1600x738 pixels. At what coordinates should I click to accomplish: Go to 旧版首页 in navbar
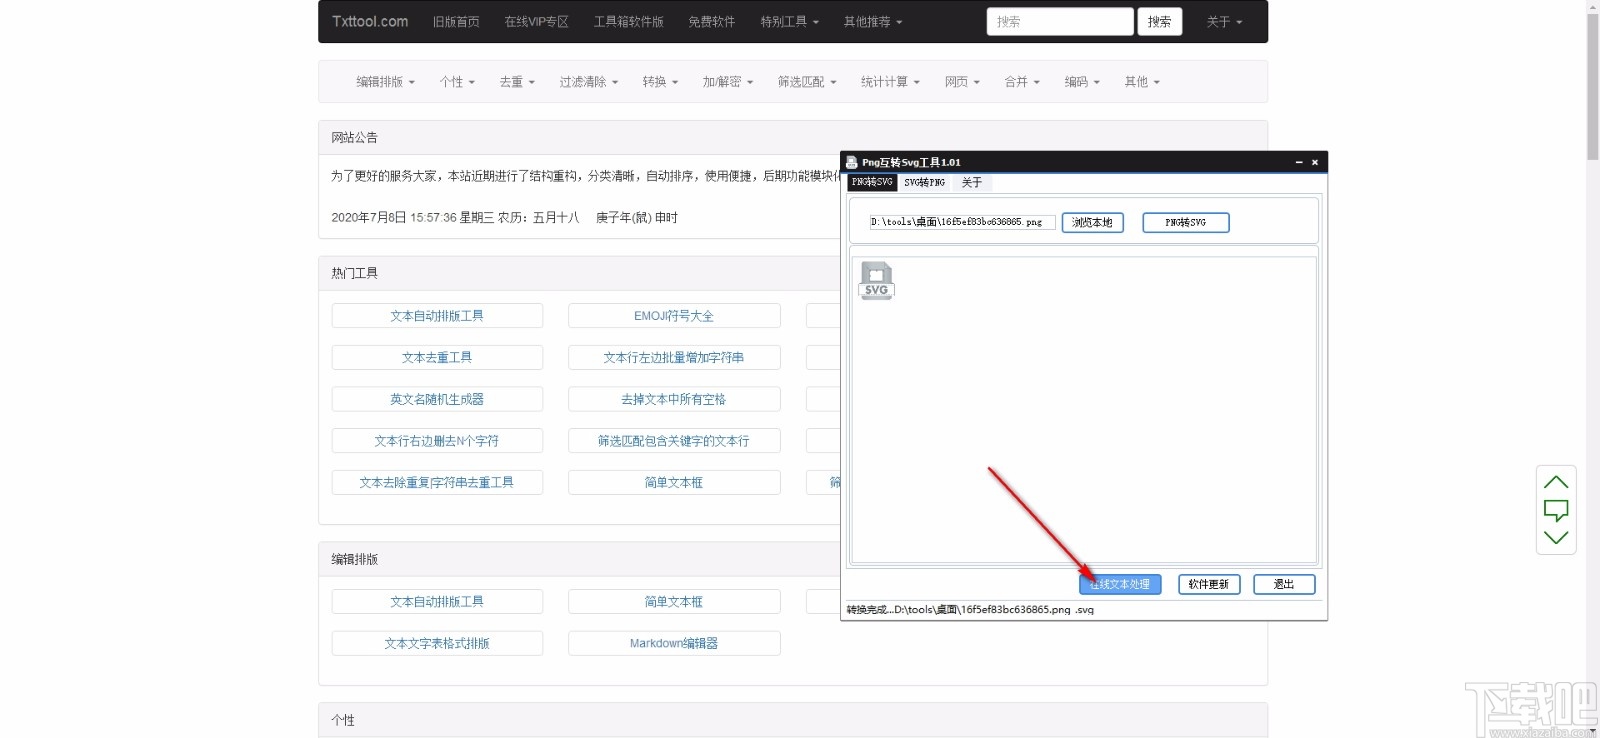pyautogui.click(x=456, y=22)
